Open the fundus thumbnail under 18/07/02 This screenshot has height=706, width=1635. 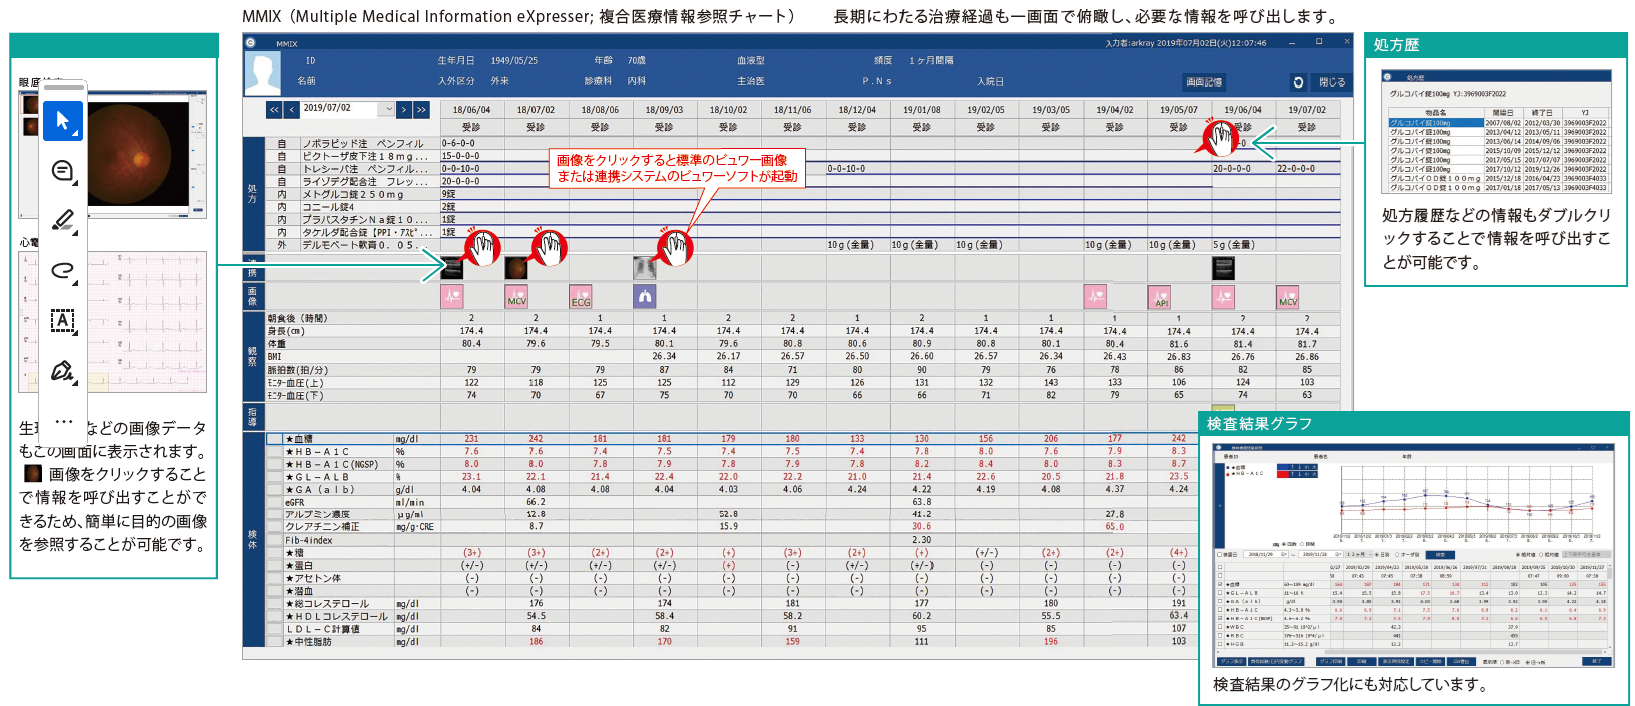(x=516, y=268)
